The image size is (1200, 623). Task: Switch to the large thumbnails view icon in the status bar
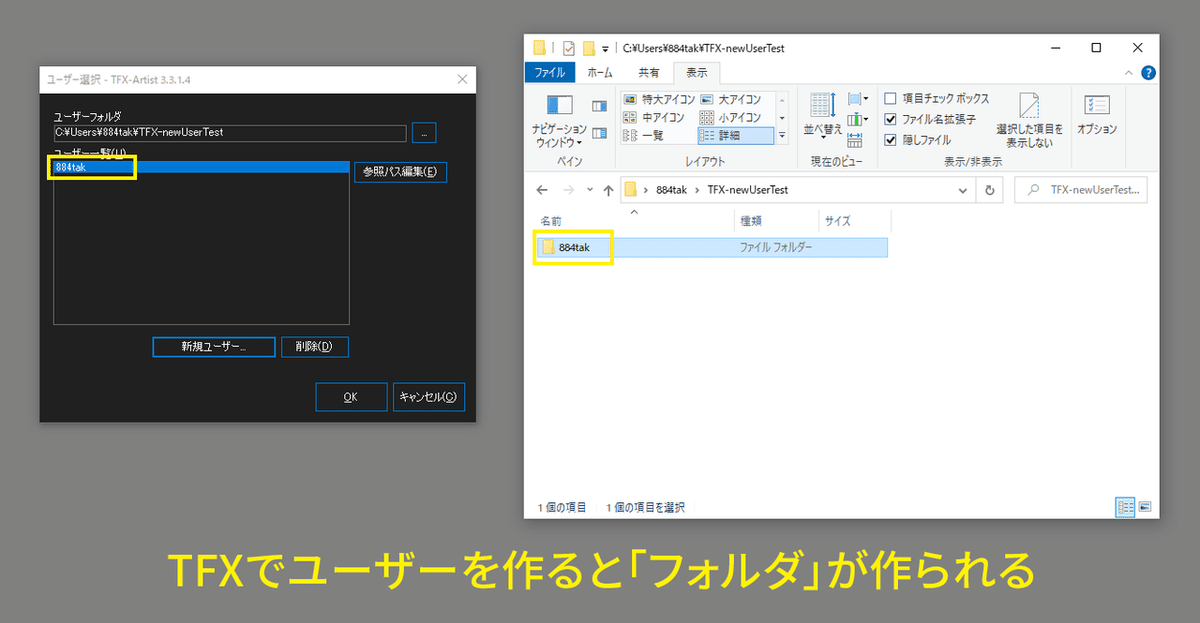[1145, 507]
